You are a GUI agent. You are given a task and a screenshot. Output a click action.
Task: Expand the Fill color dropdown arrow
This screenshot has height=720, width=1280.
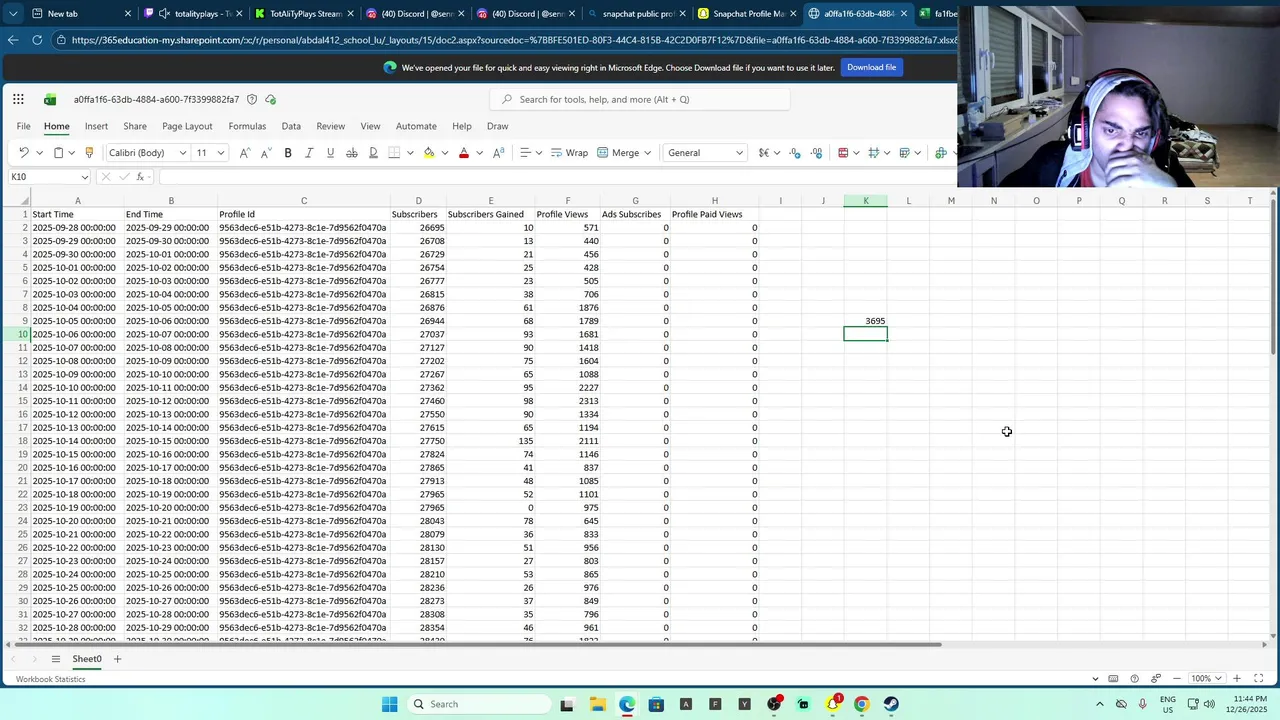click(x=444, y=153)
